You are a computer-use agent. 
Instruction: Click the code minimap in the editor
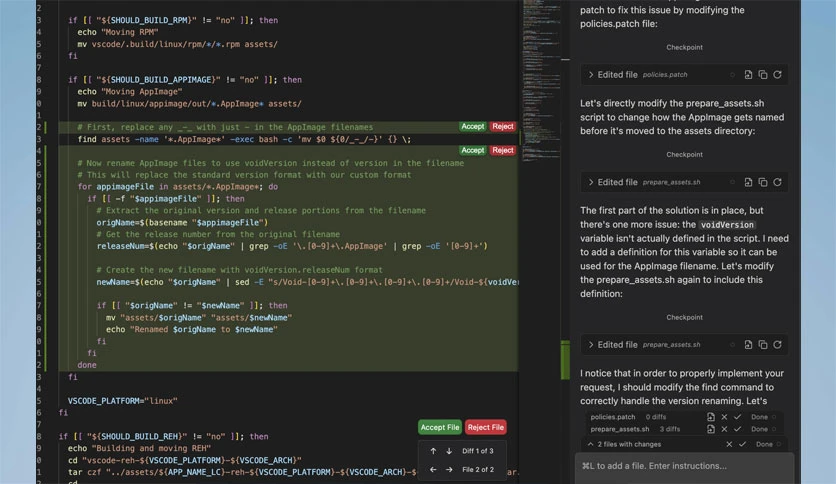pos(541,80)
